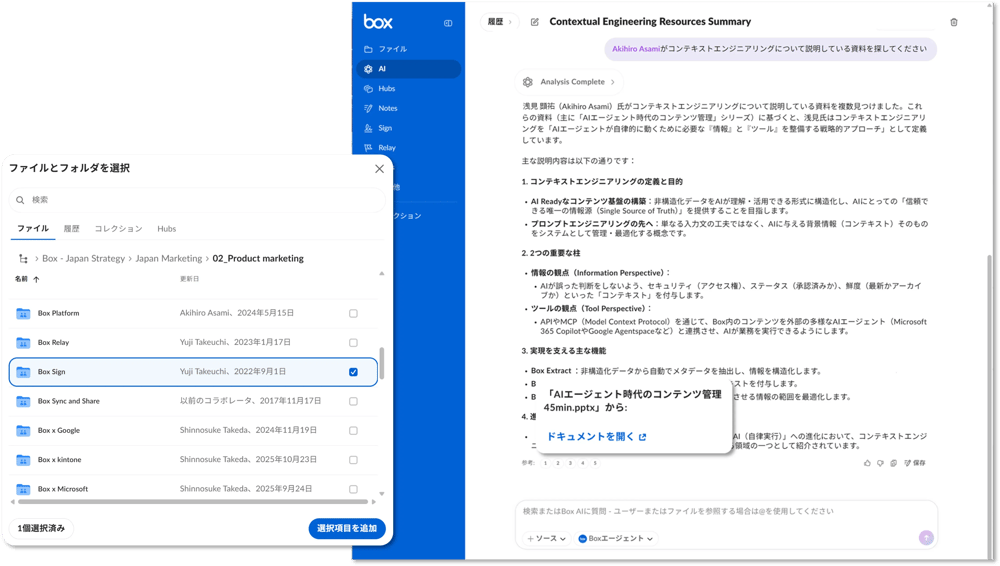
Task: Click file list horizontal scrollbar
Action: (x=193, y=502)
